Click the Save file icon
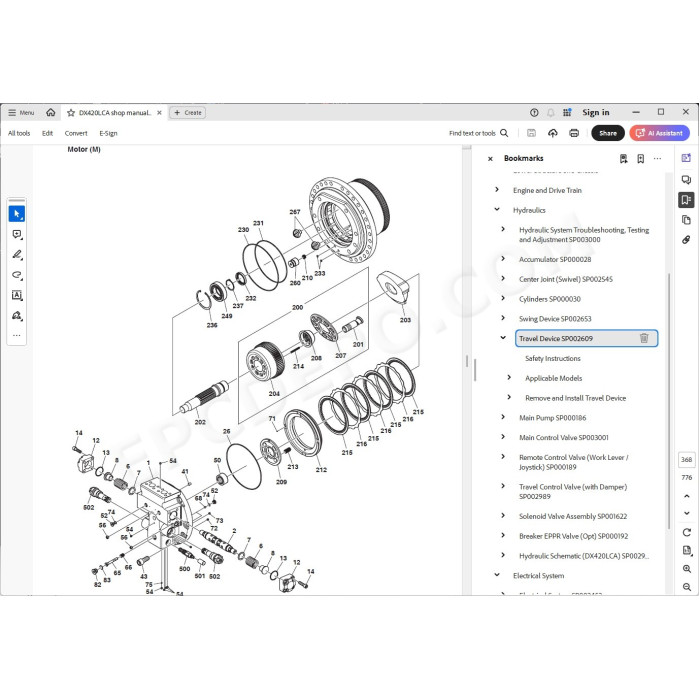Image resolution: width=700 pixels, height=700 pixels. tap(531, 133)
